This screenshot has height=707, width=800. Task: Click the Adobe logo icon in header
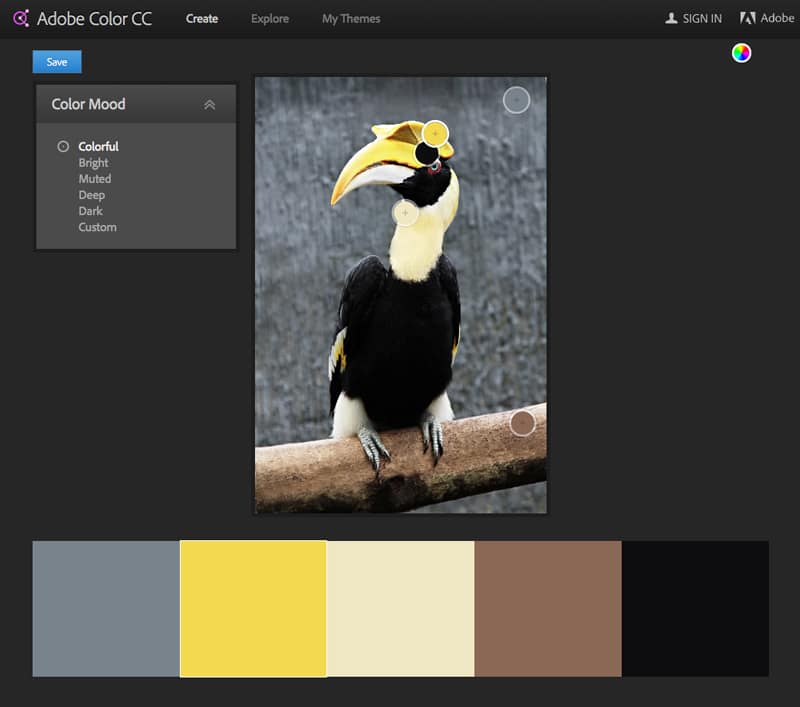coord(747,18)
